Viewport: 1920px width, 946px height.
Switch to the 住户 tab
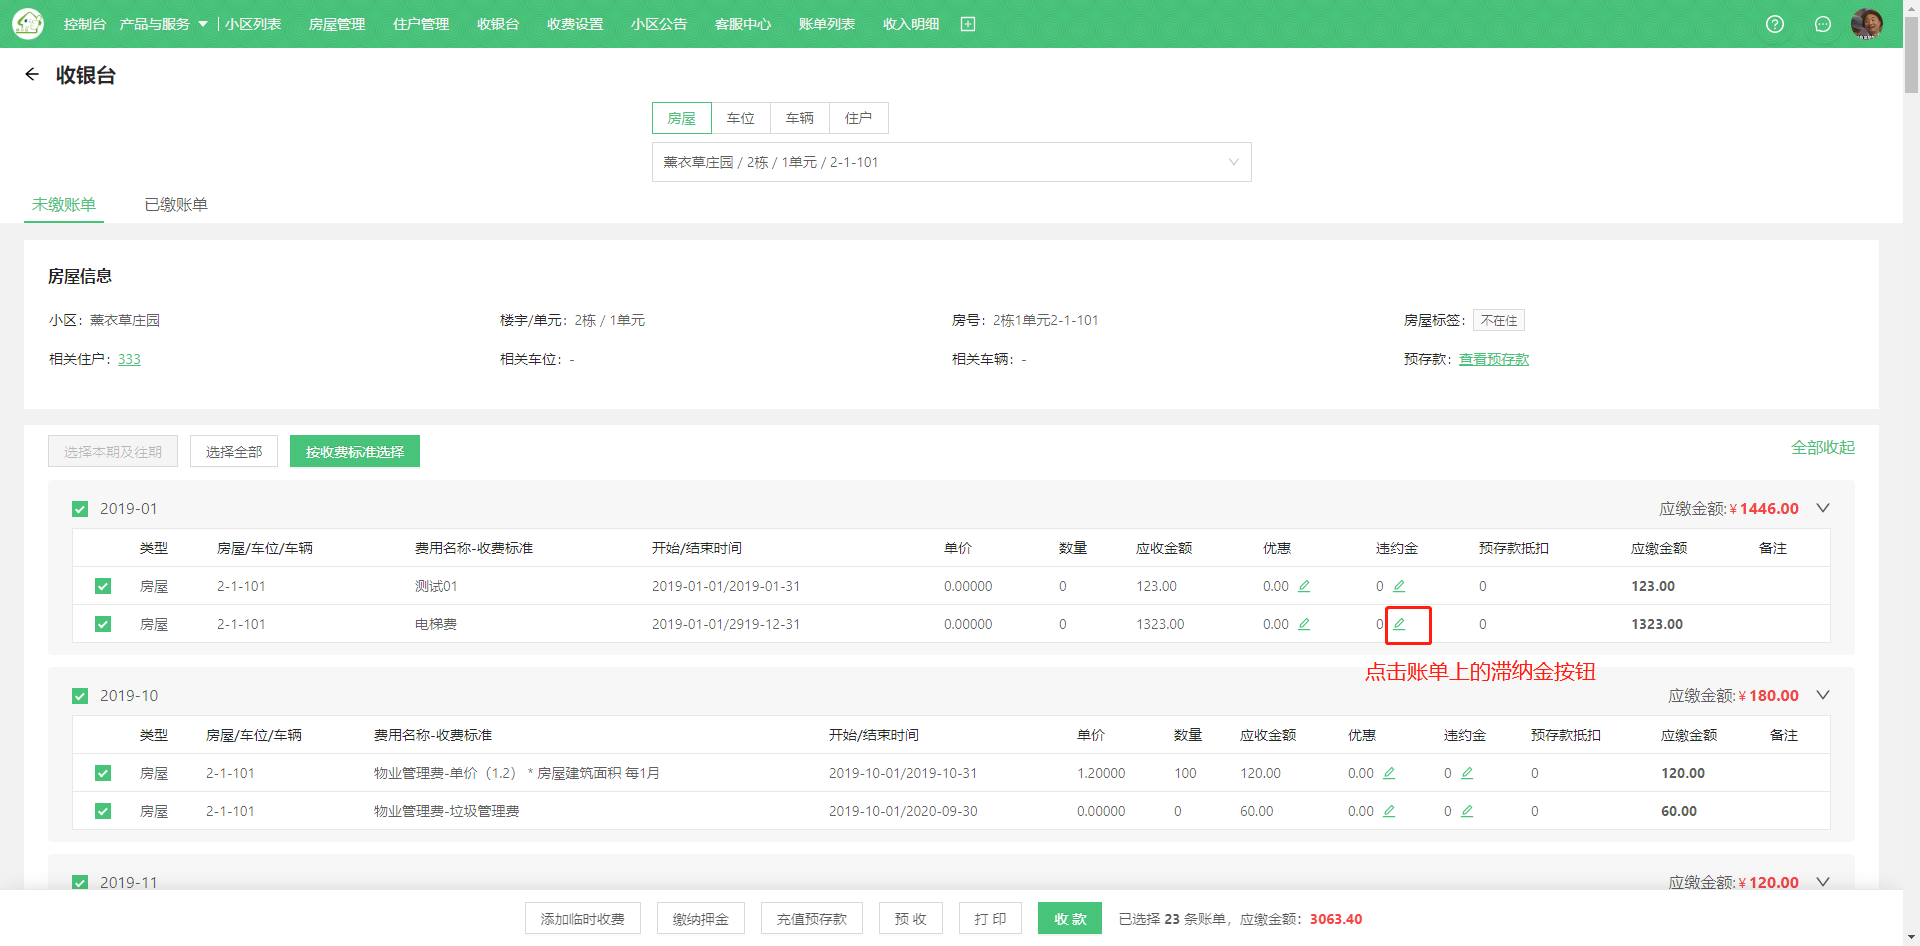coord(858,118)
